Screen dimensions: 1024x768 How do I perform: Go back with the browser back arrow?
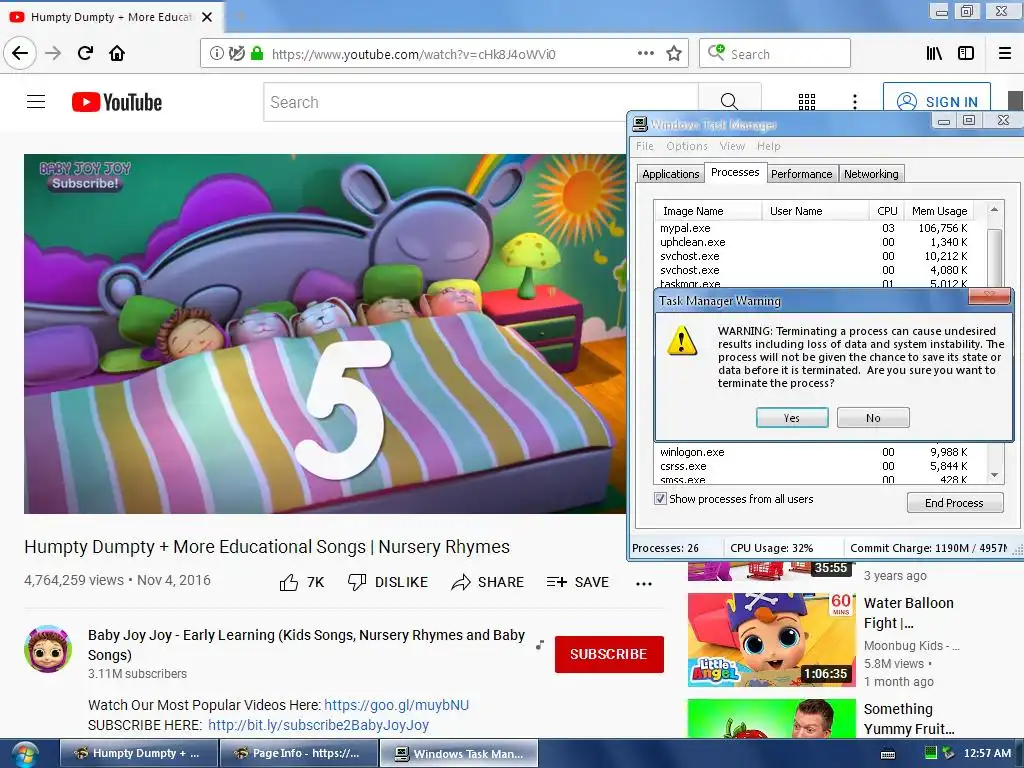point(20,53)
